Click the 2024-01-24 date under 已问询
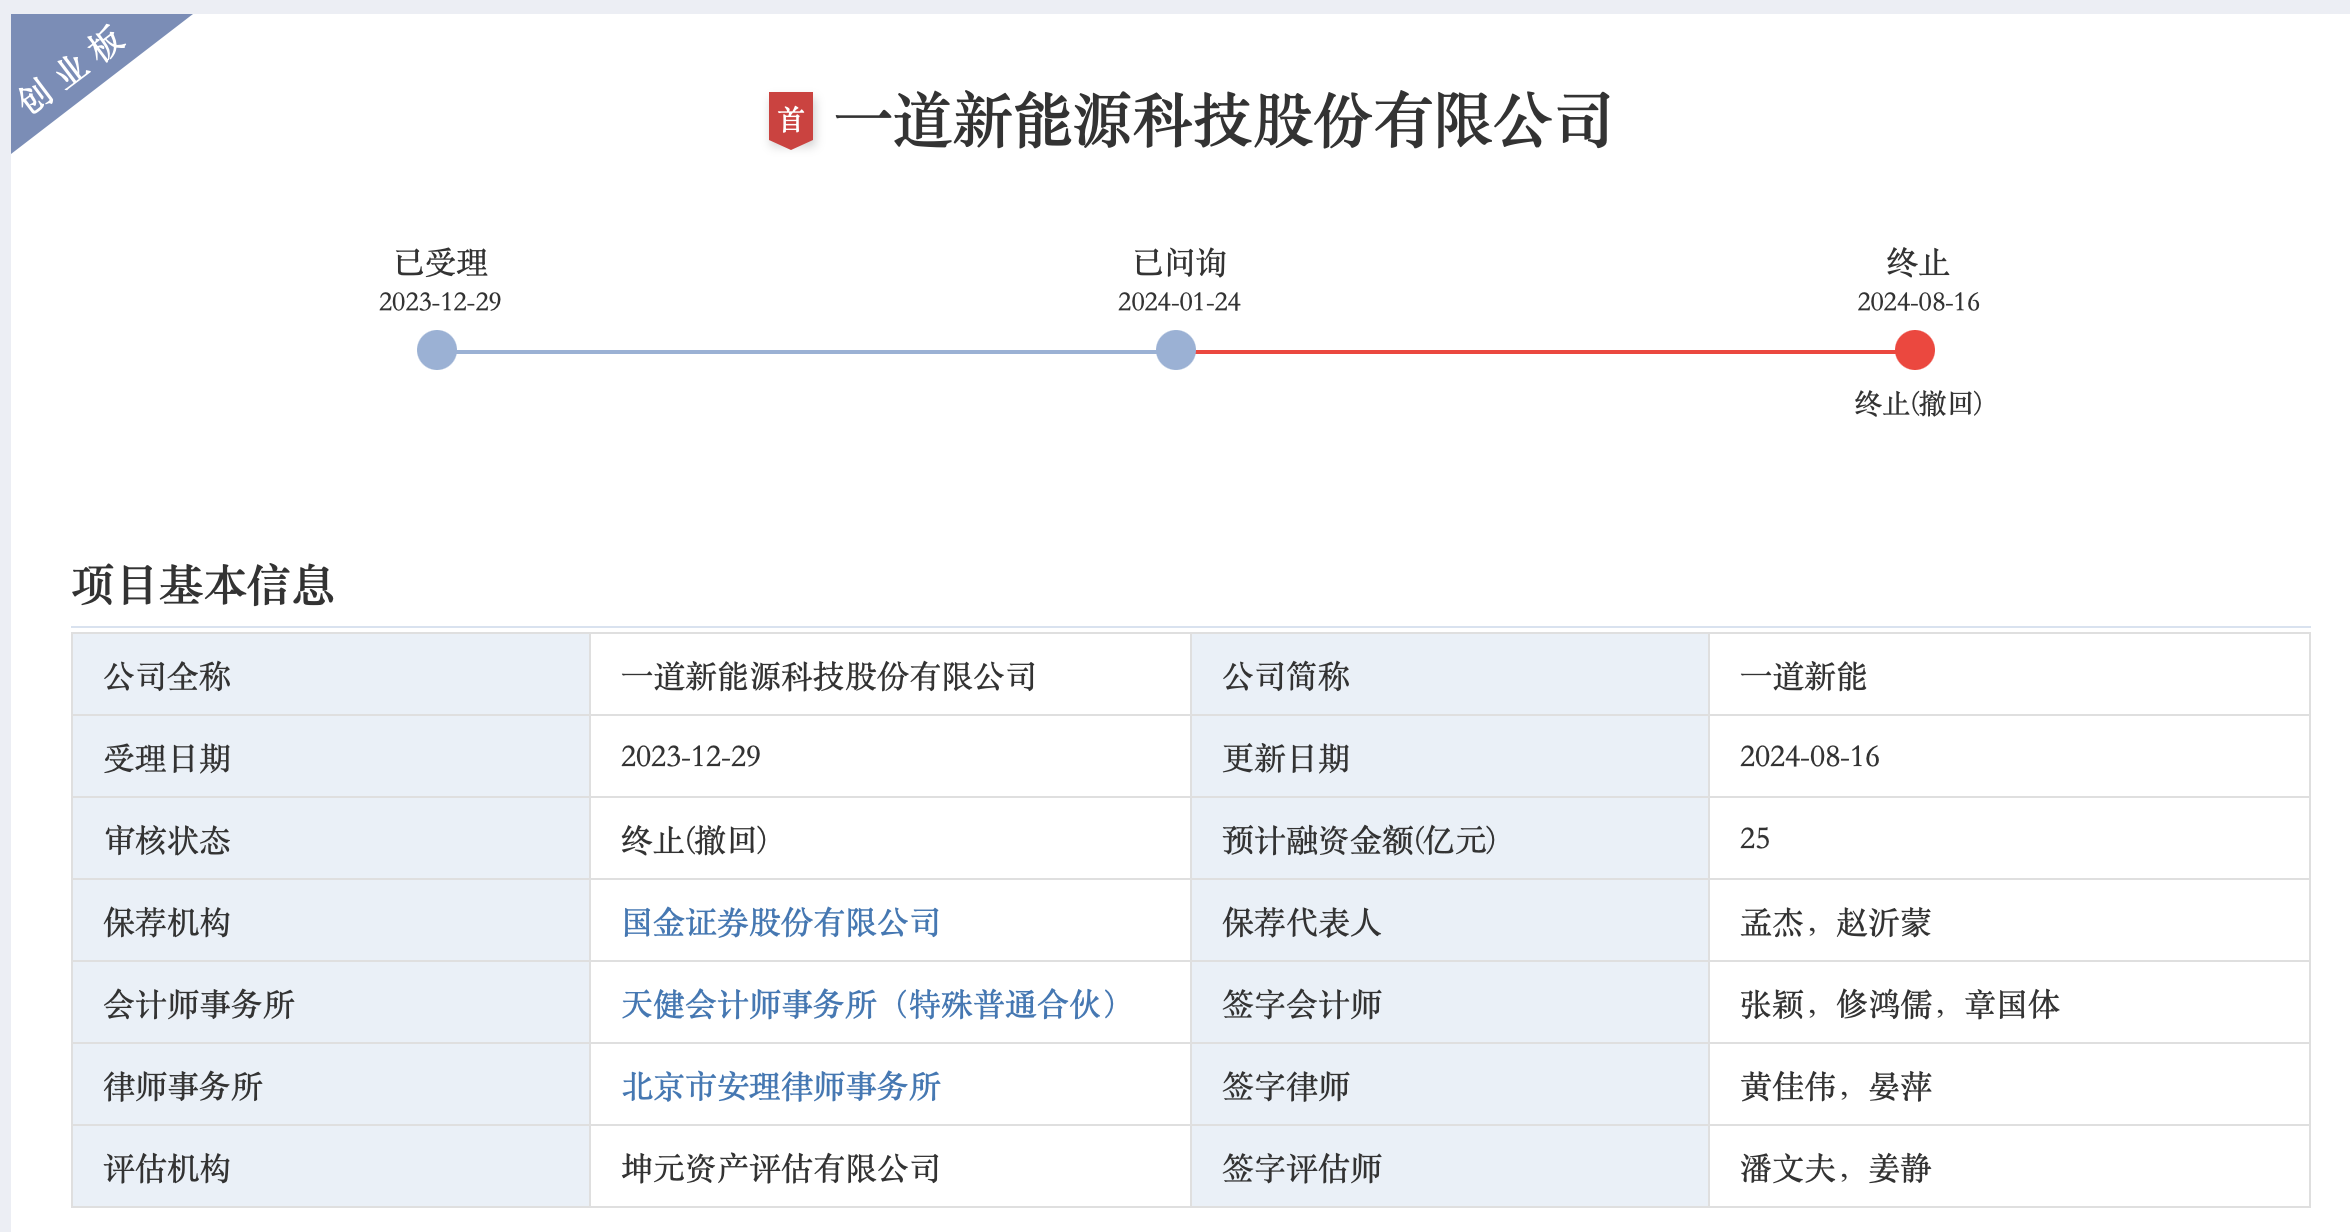The width and height of the screenshot is (2350, 1232). (x=1178, y=302)
